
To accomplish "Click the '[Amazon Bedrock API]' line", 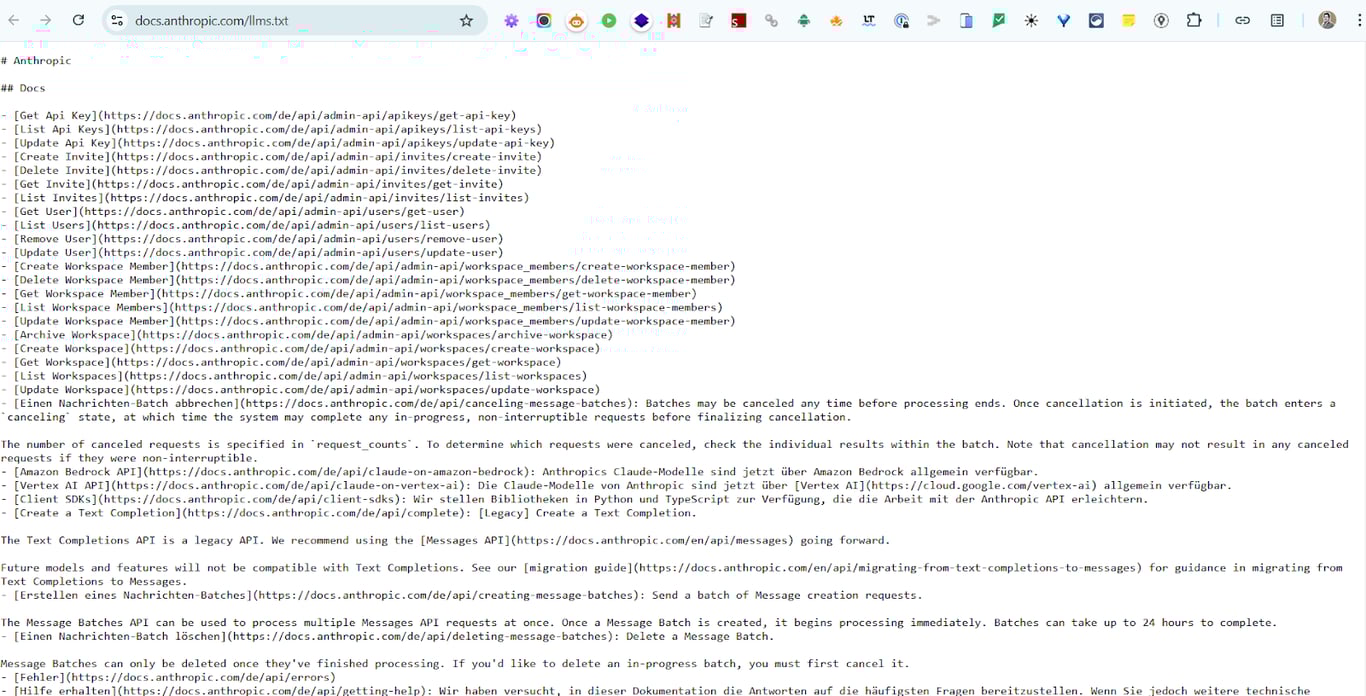I will pos(519,472).
